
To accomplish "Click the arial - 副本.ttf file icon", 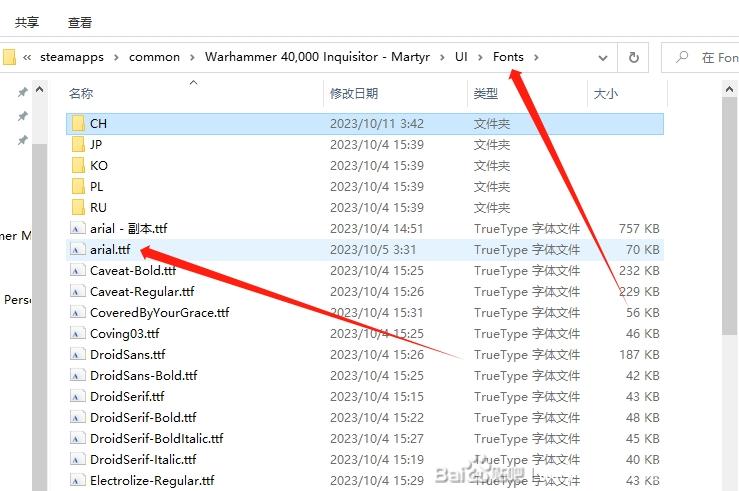I will coord(77,229).
